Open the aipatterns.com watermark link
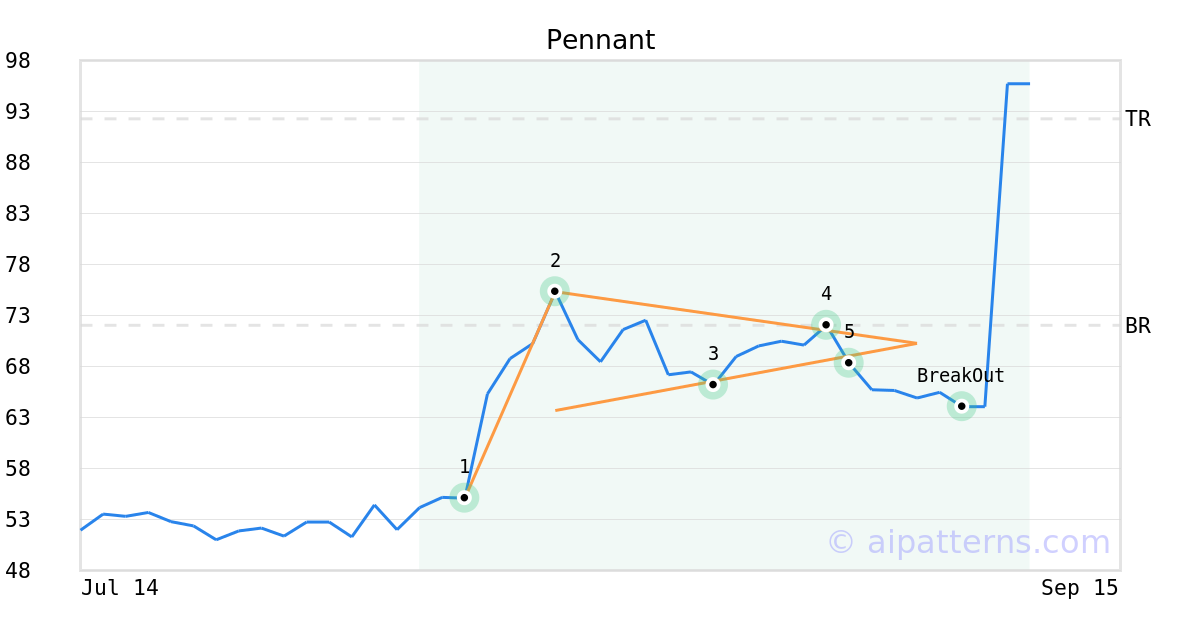The image size is (1200, 630). tap(968, 542)
